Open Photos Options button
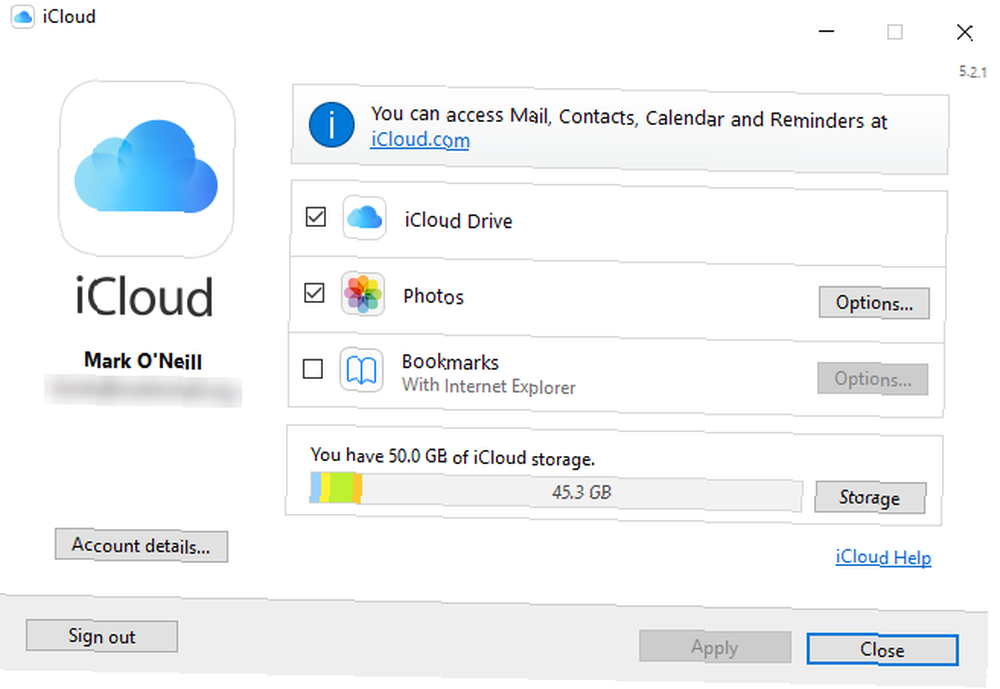This screenshot has width=1000, height=689. click(874, 302)
